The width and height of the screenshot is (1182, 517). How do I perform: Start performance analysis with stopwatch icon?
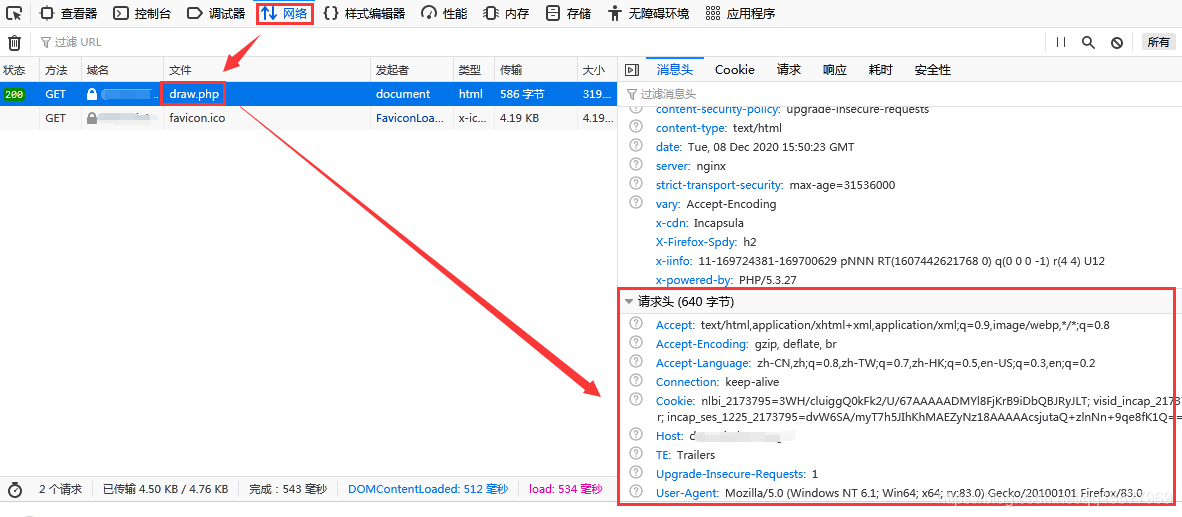[14, 489]
